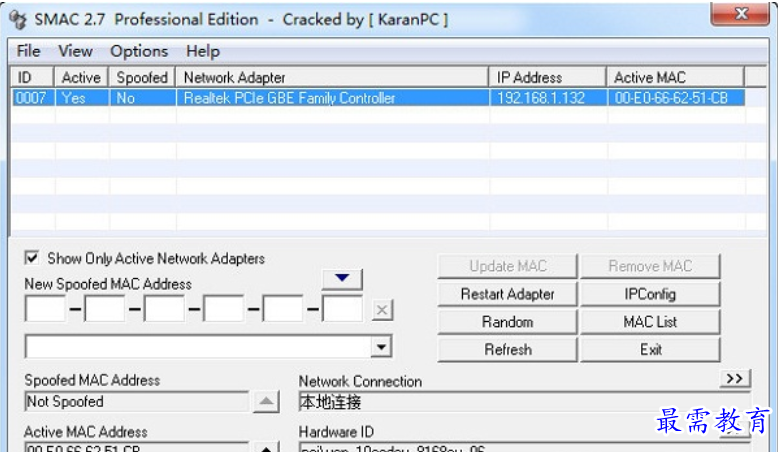The width and height of the screenshot is (778, 452).
Task: Open IPConfig
Action: (650, 294)
